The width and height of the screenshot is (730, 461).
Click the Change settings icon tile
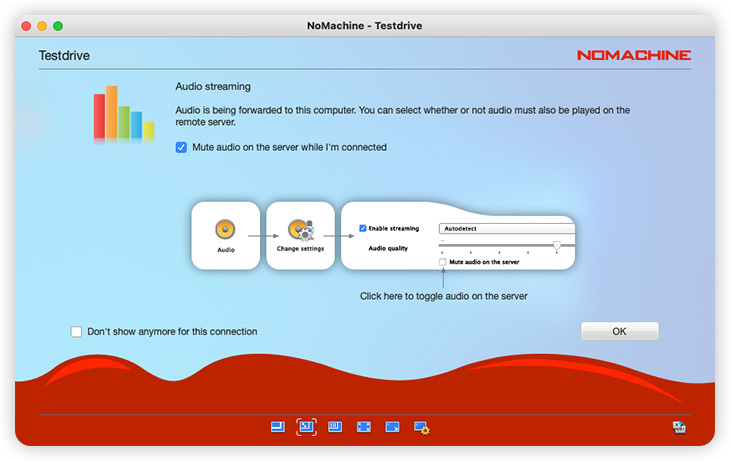coord(300,234)
